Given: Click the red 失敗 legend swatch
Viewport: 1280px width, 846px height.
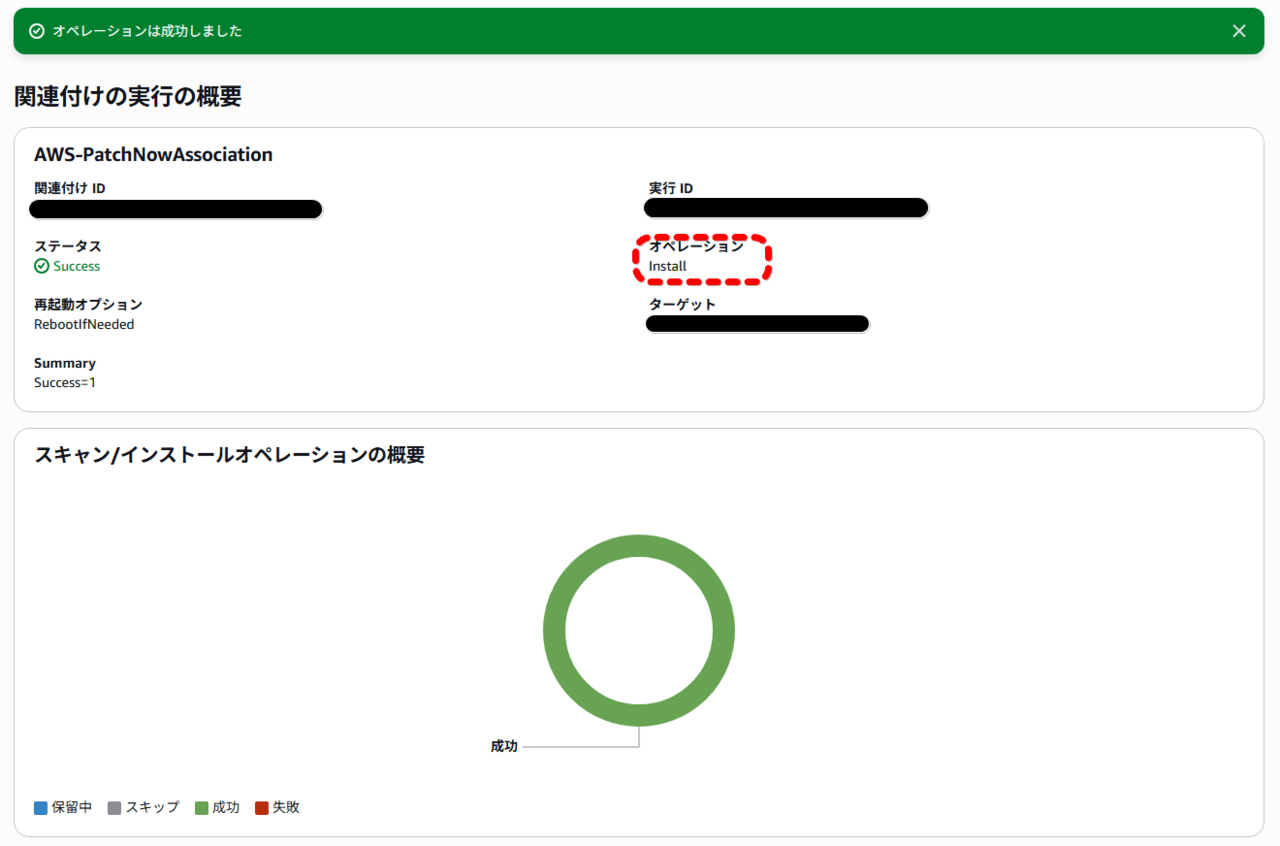Looking at the screenshot, I should [x=262, y=808].
